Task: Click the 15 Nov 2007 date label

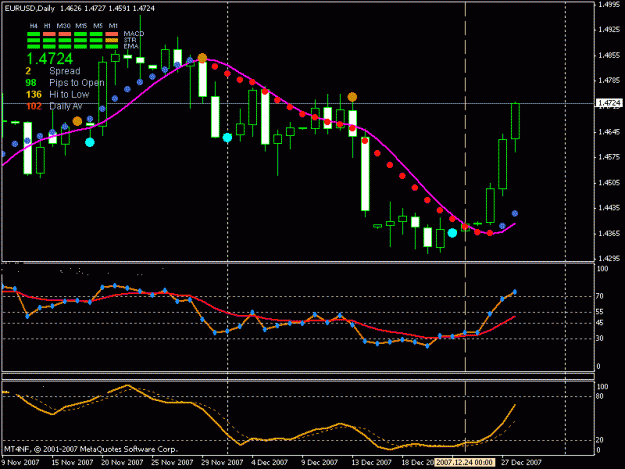Action: pyautogui.click(x=72, y=462)
